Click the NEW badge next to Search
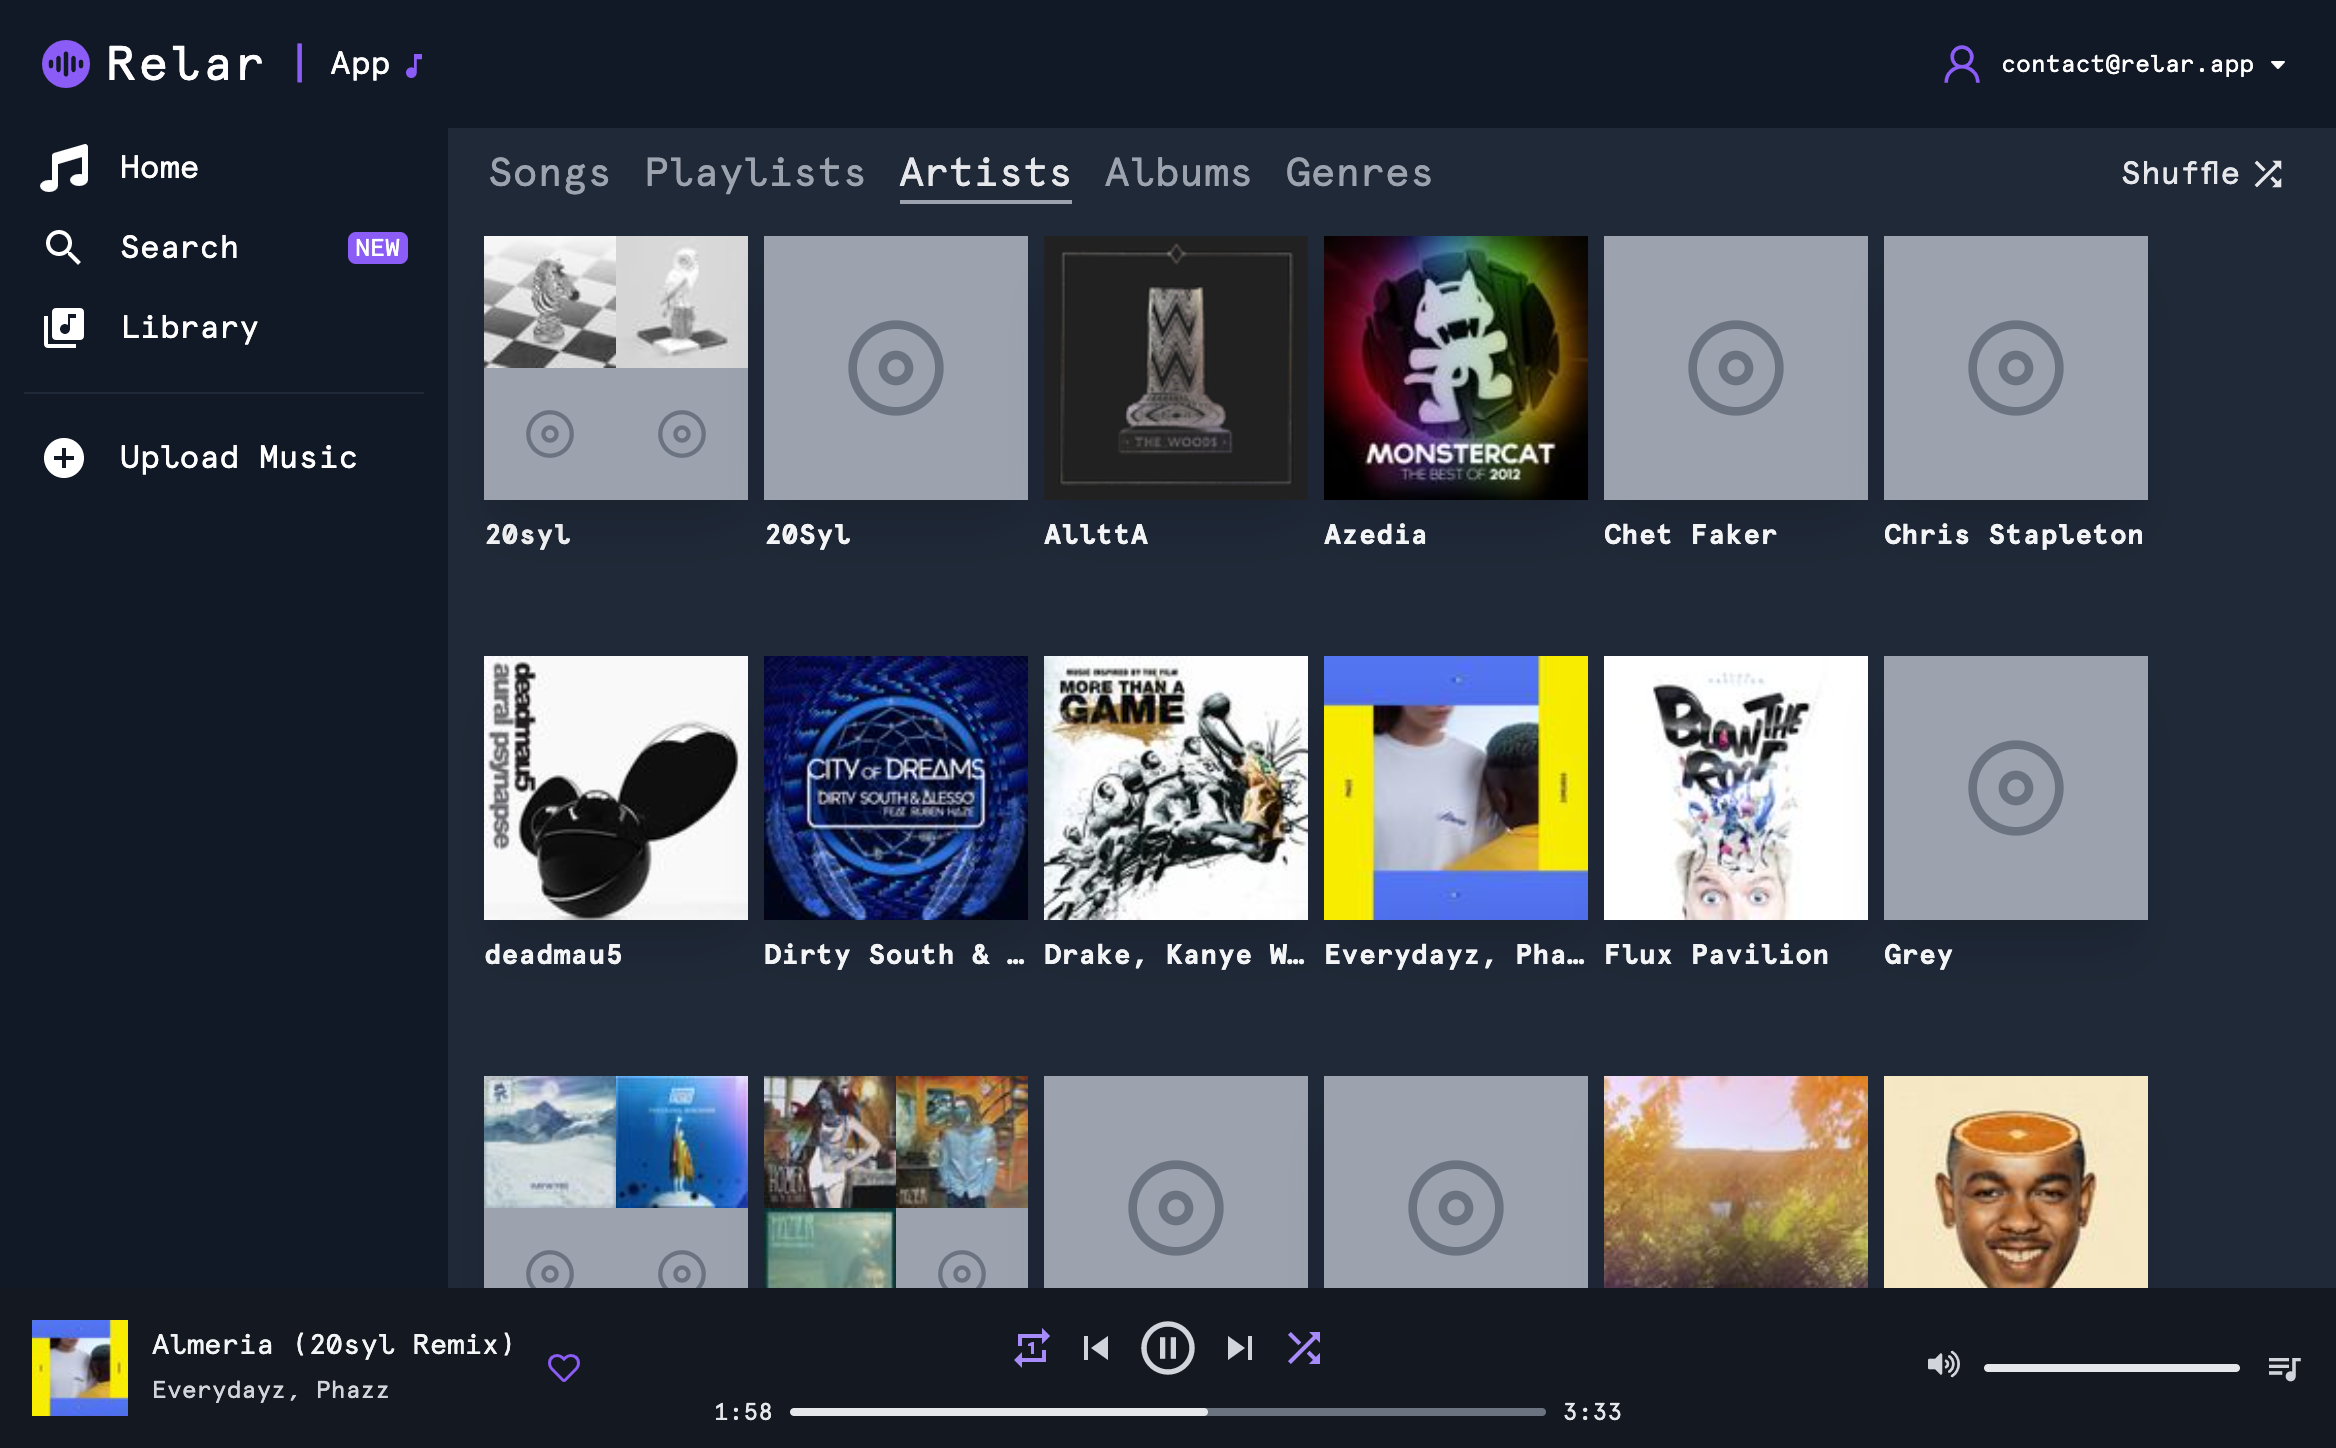The height and width of the screenshot is (1448, 2336). pyautogui.click(x=377, y=248)
